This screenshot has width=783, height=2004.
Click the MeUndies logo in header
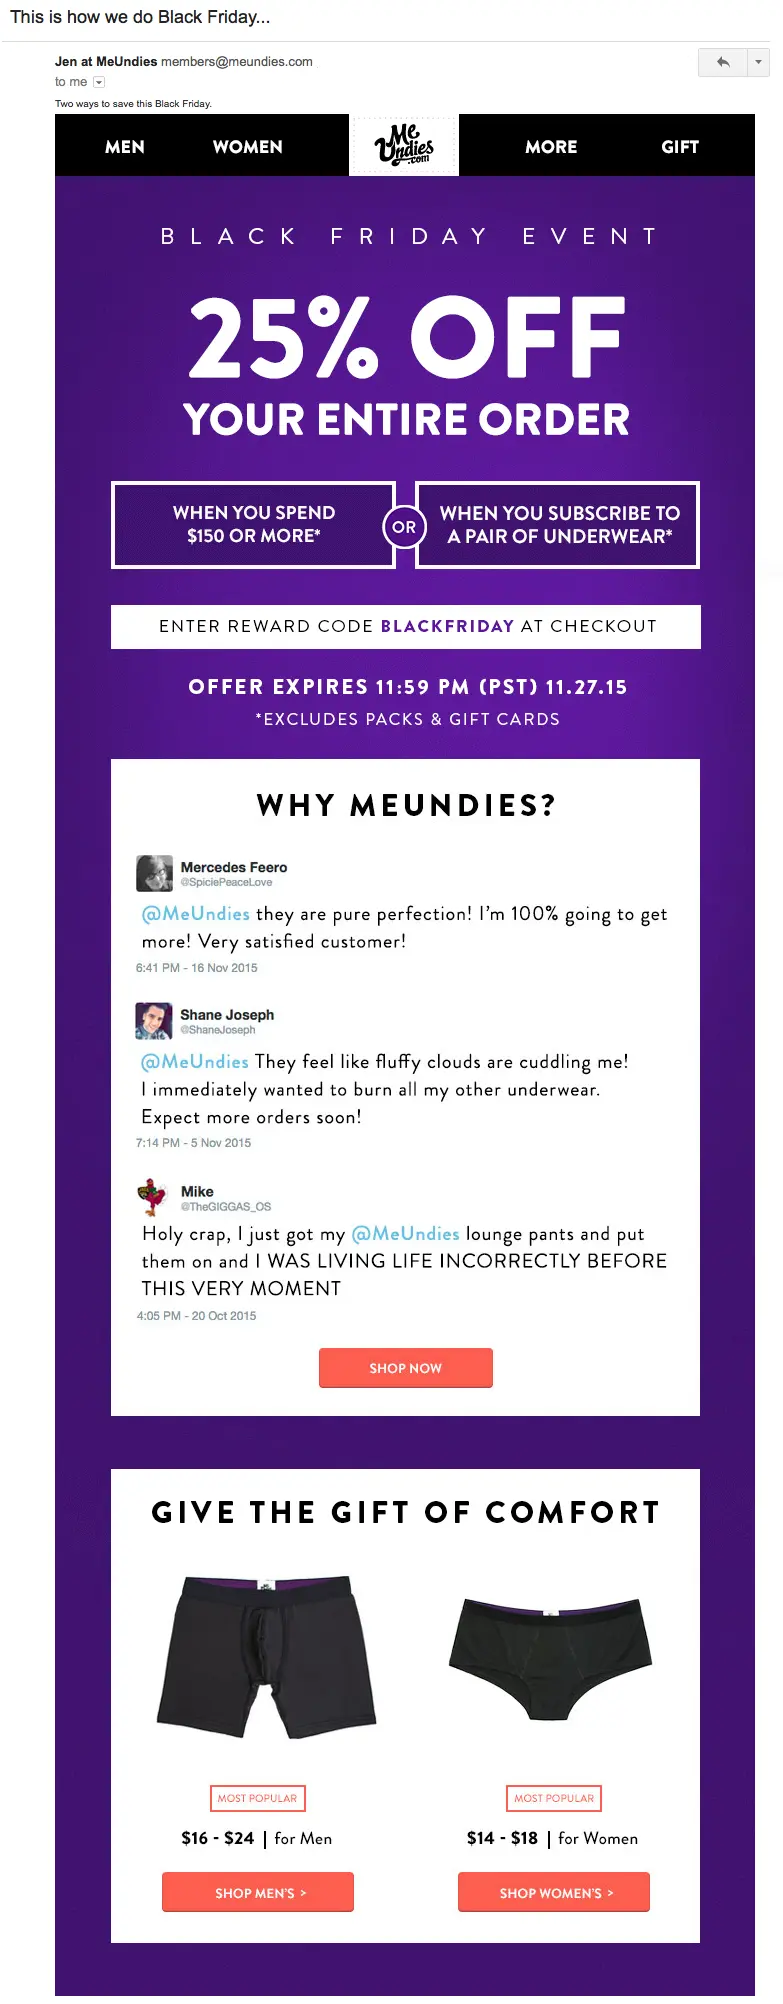pyautogui.click(x=404, y=145)
